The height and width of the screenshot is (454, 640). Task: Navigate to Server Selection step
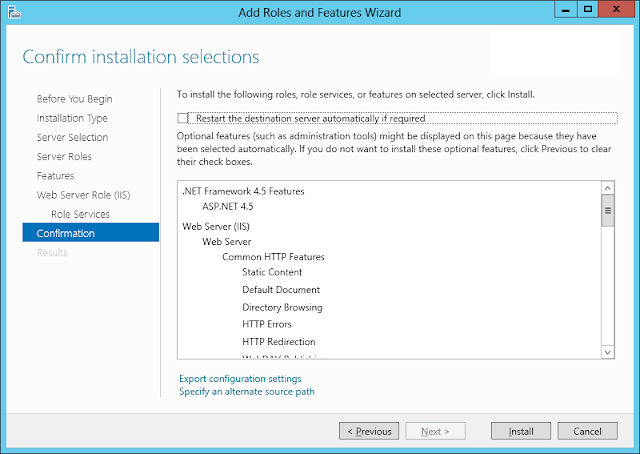tap(72, 137)
